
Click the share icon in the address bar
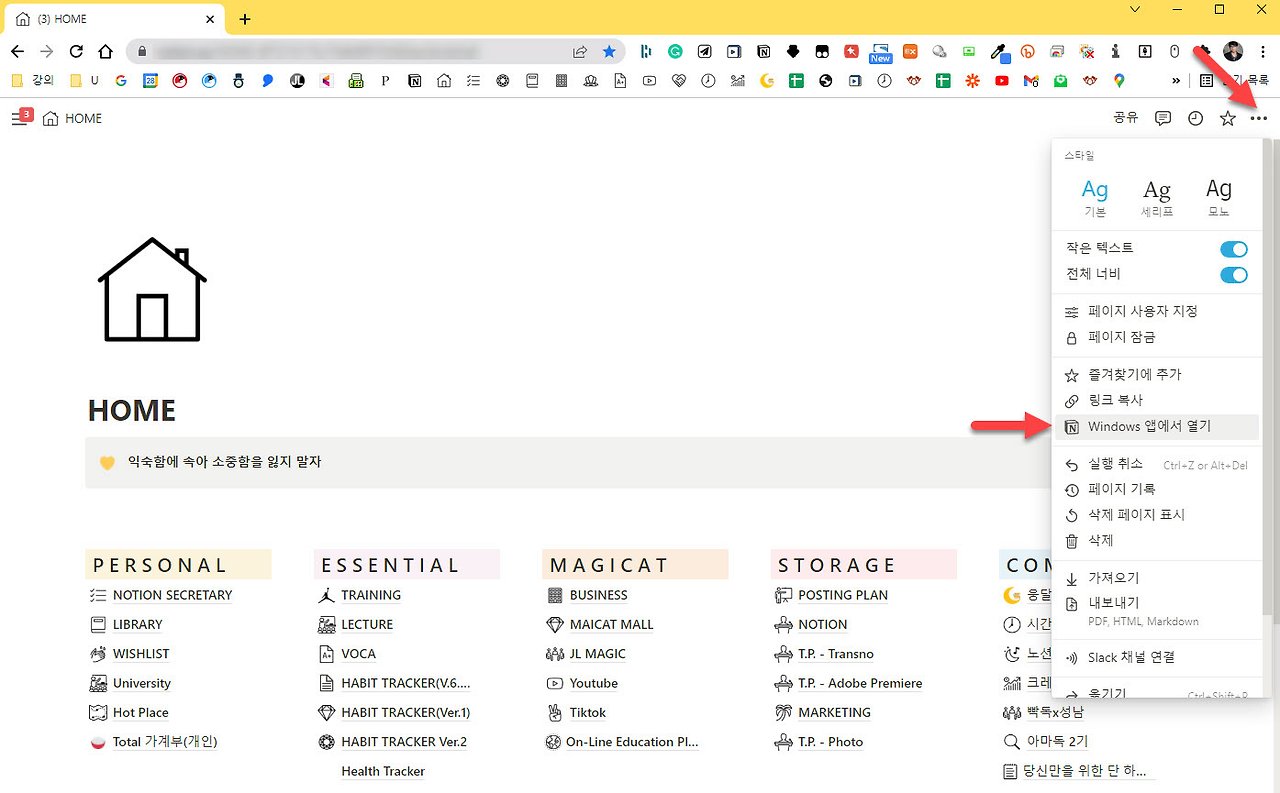point(580,51)
